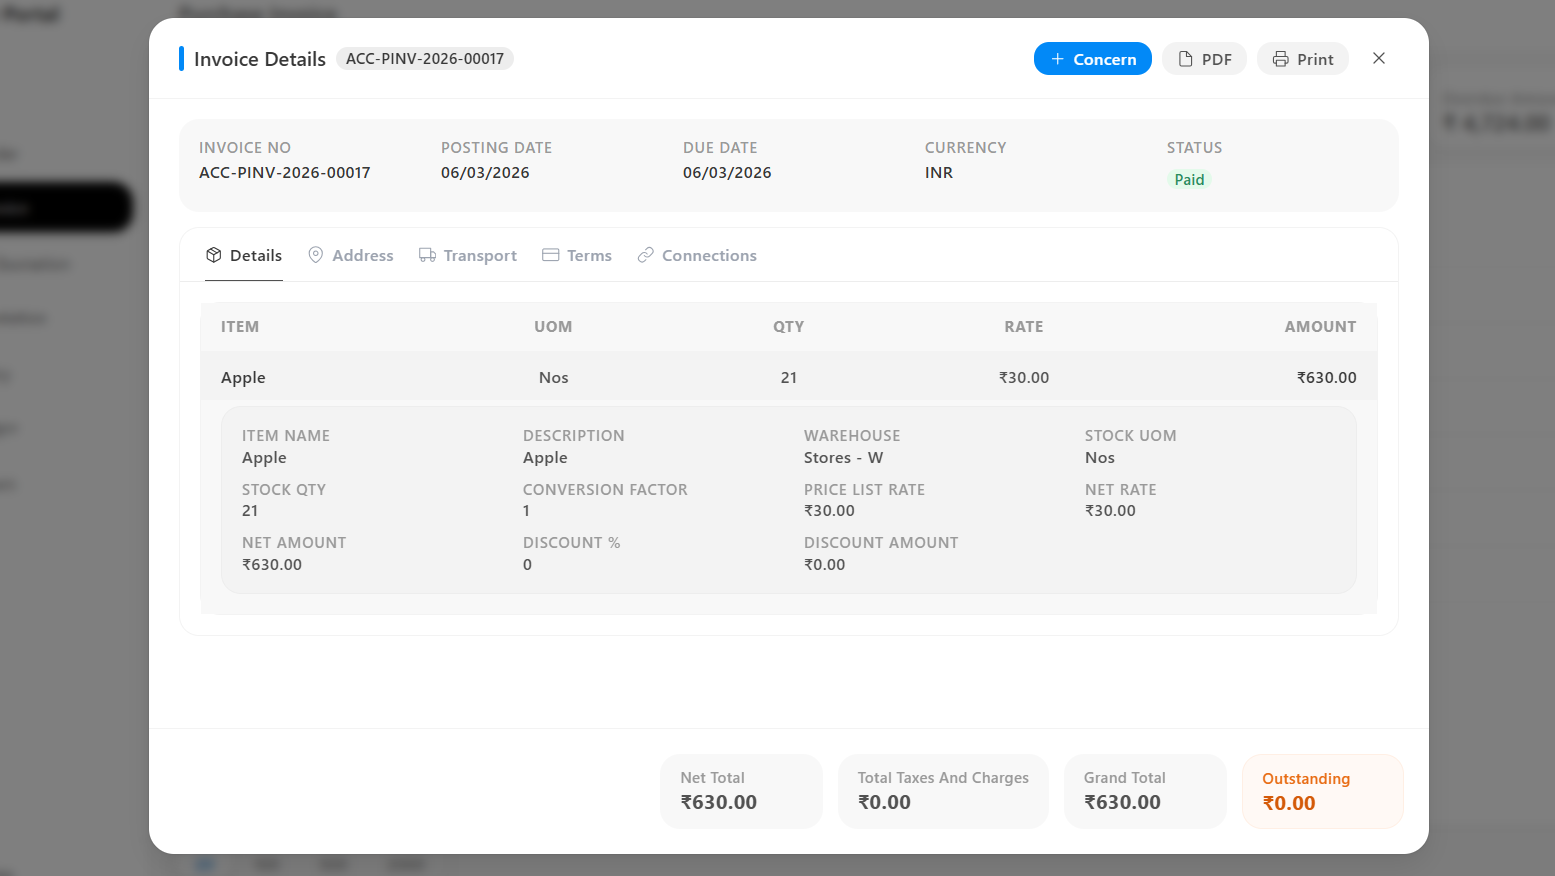Click the Grand Total card
Image resolution: width=1555 pixels, height=876 pixels.
(1145, 791)
